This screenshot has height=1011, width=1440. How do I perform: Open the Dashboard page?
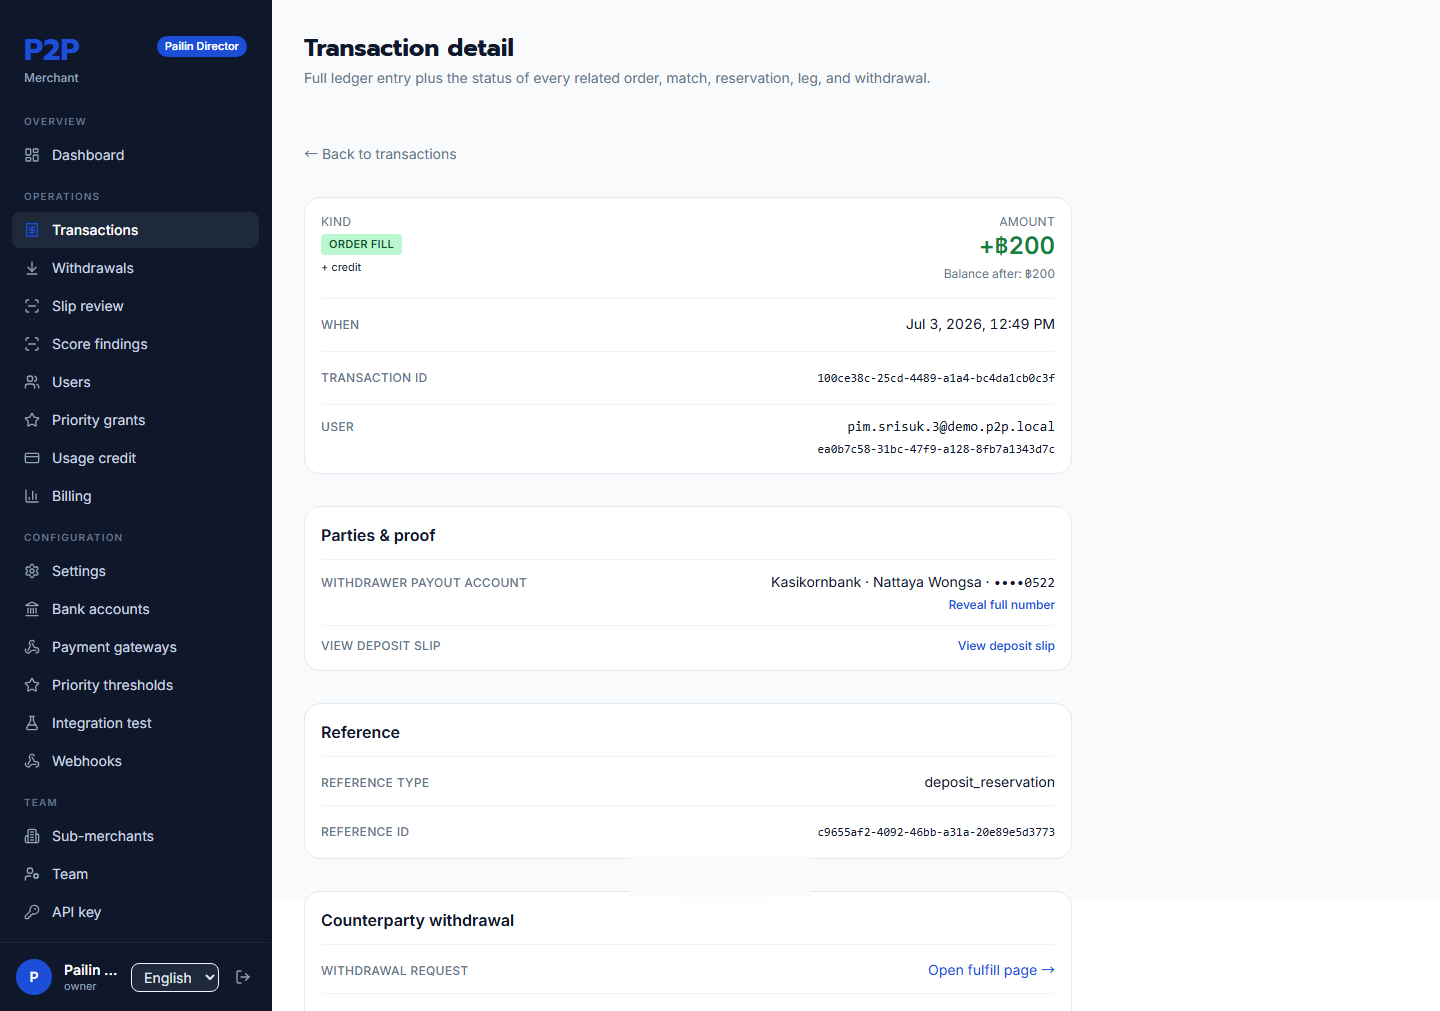pos(135,155)
